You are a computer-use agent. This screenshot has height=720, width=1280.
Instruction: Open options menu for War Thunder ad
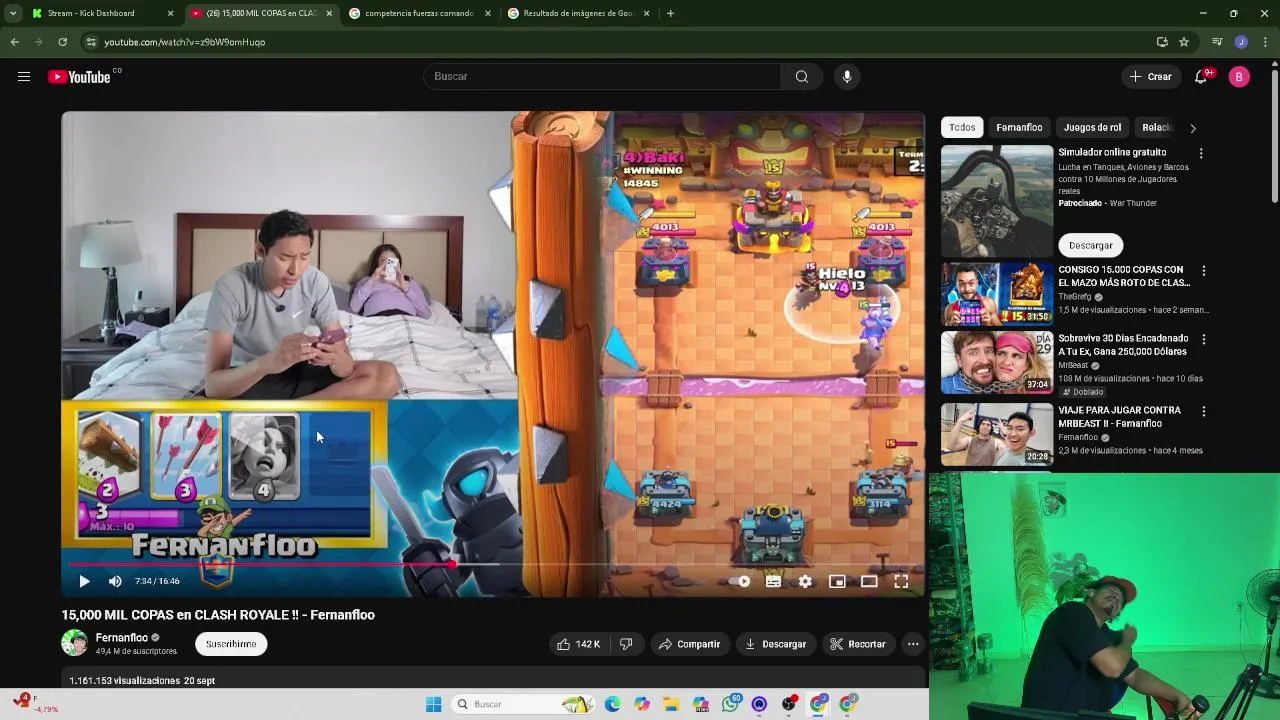(1201, 153)
